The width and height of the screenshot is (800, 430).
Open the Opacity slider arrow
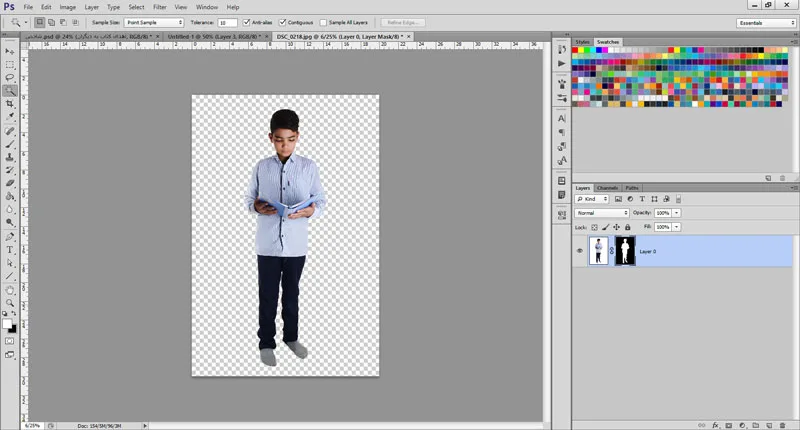coord(677,213)
